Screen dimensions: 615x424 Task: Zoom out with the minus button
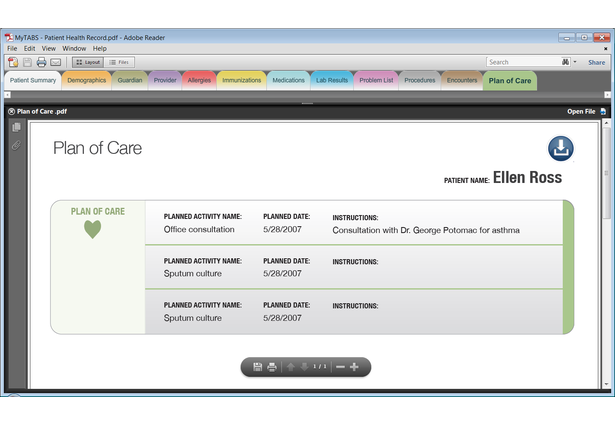(x=340, y=367)
